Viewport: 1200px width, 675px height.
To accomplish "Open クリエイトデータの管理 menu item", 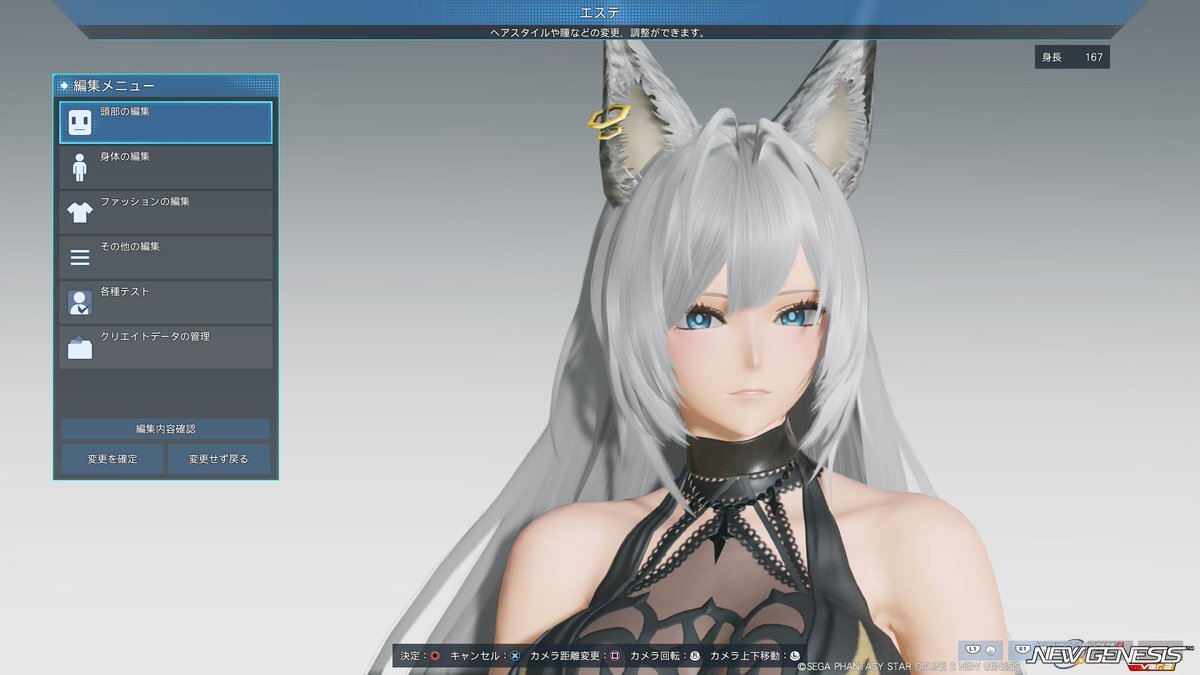I will [x=166, y=347].
